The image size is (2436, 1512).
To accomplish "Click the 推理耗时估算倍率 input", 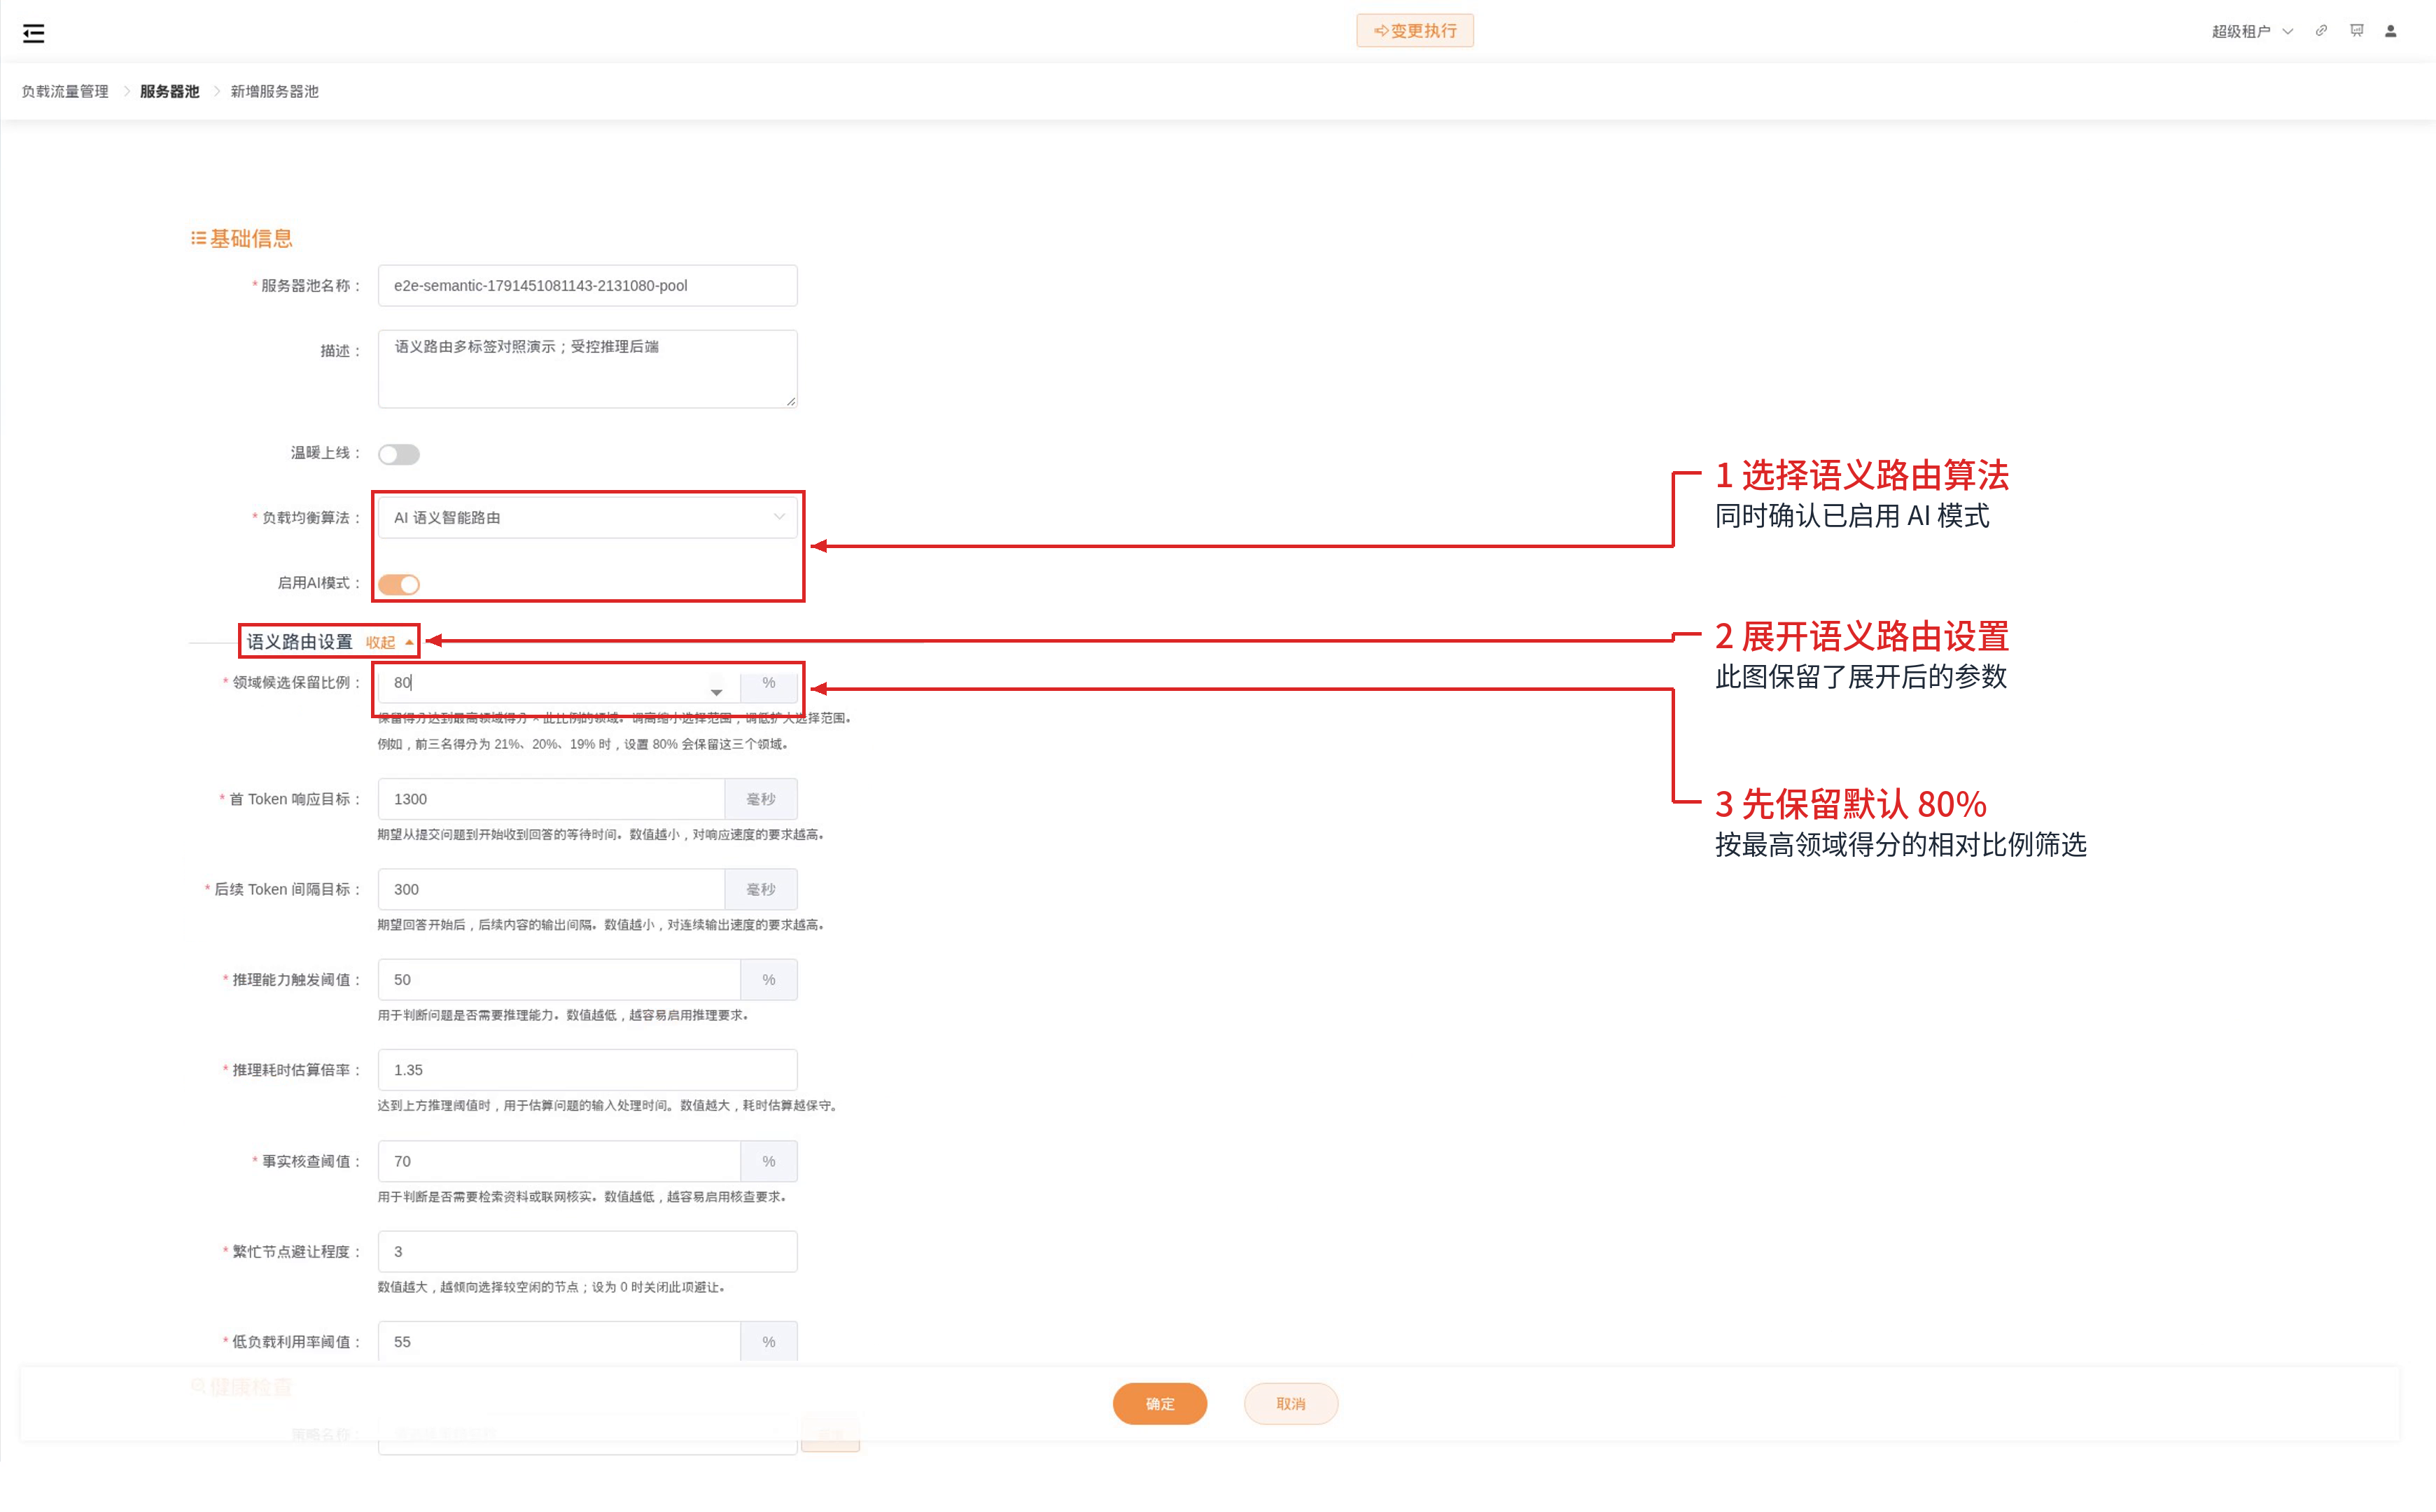I will tap(587, 1069).
